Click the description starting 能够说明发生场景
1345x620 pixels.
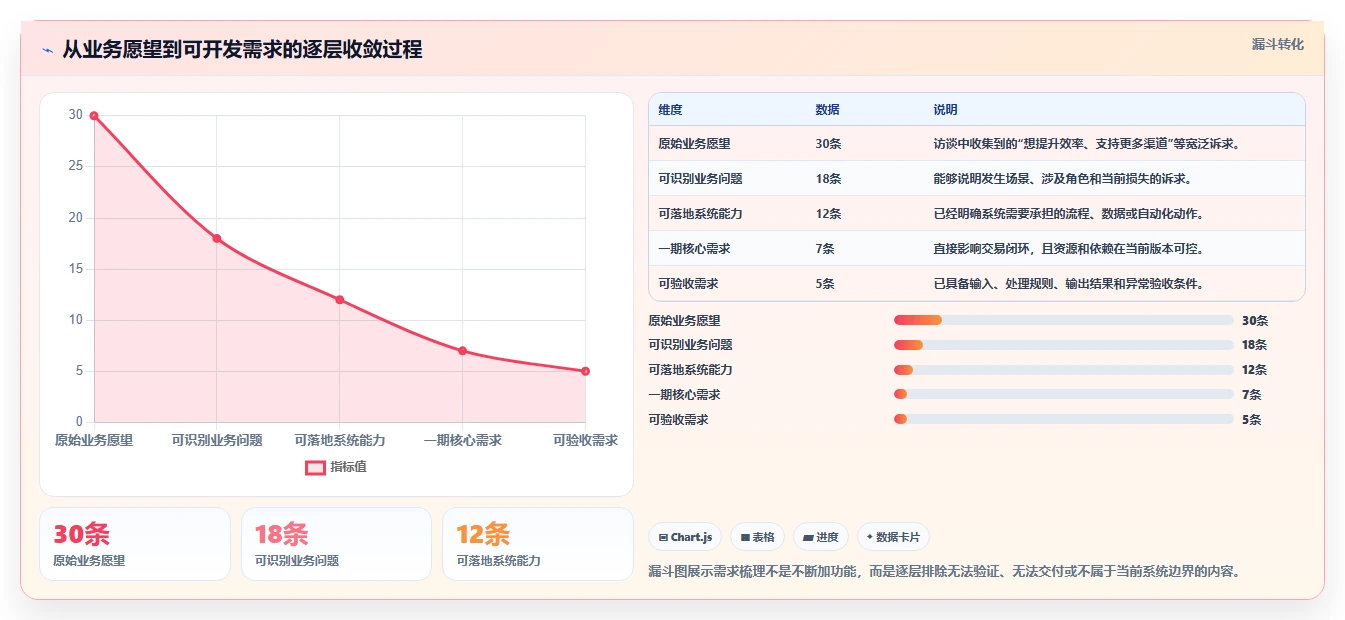click(1062, 179)
